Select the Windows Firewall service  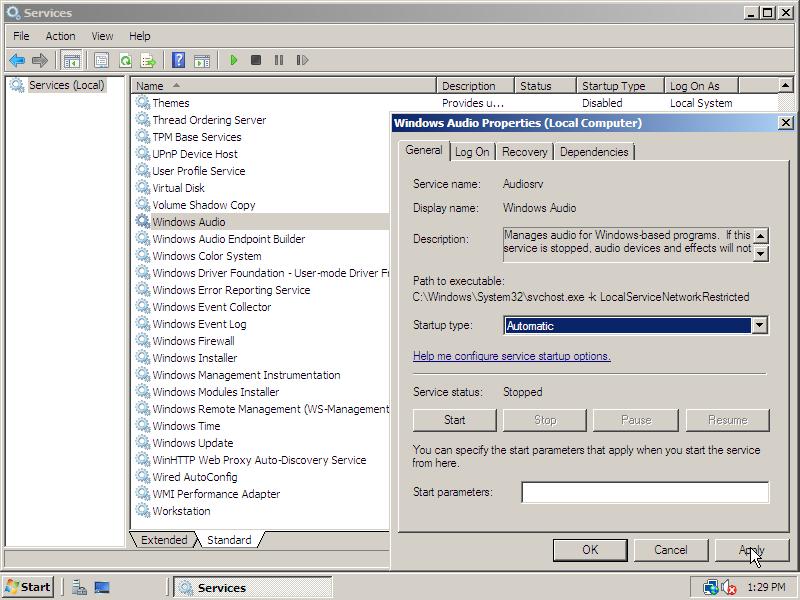tap(193, 341)
